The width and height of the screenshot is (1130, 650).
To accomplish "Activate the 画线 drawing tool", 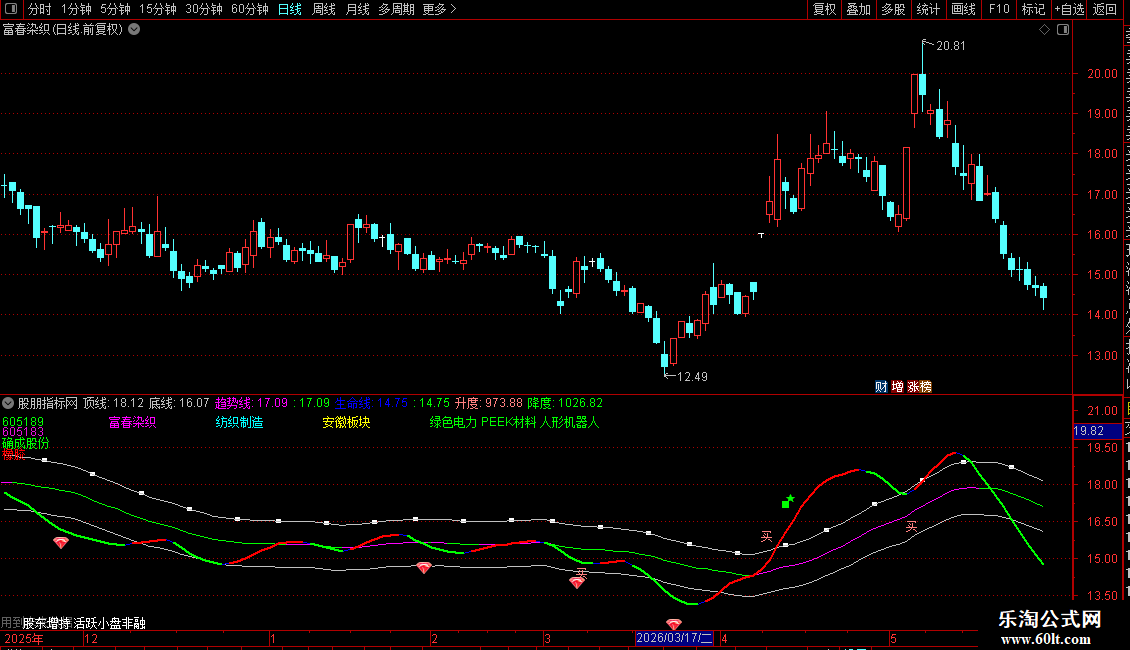I will (x=964, y=9).
